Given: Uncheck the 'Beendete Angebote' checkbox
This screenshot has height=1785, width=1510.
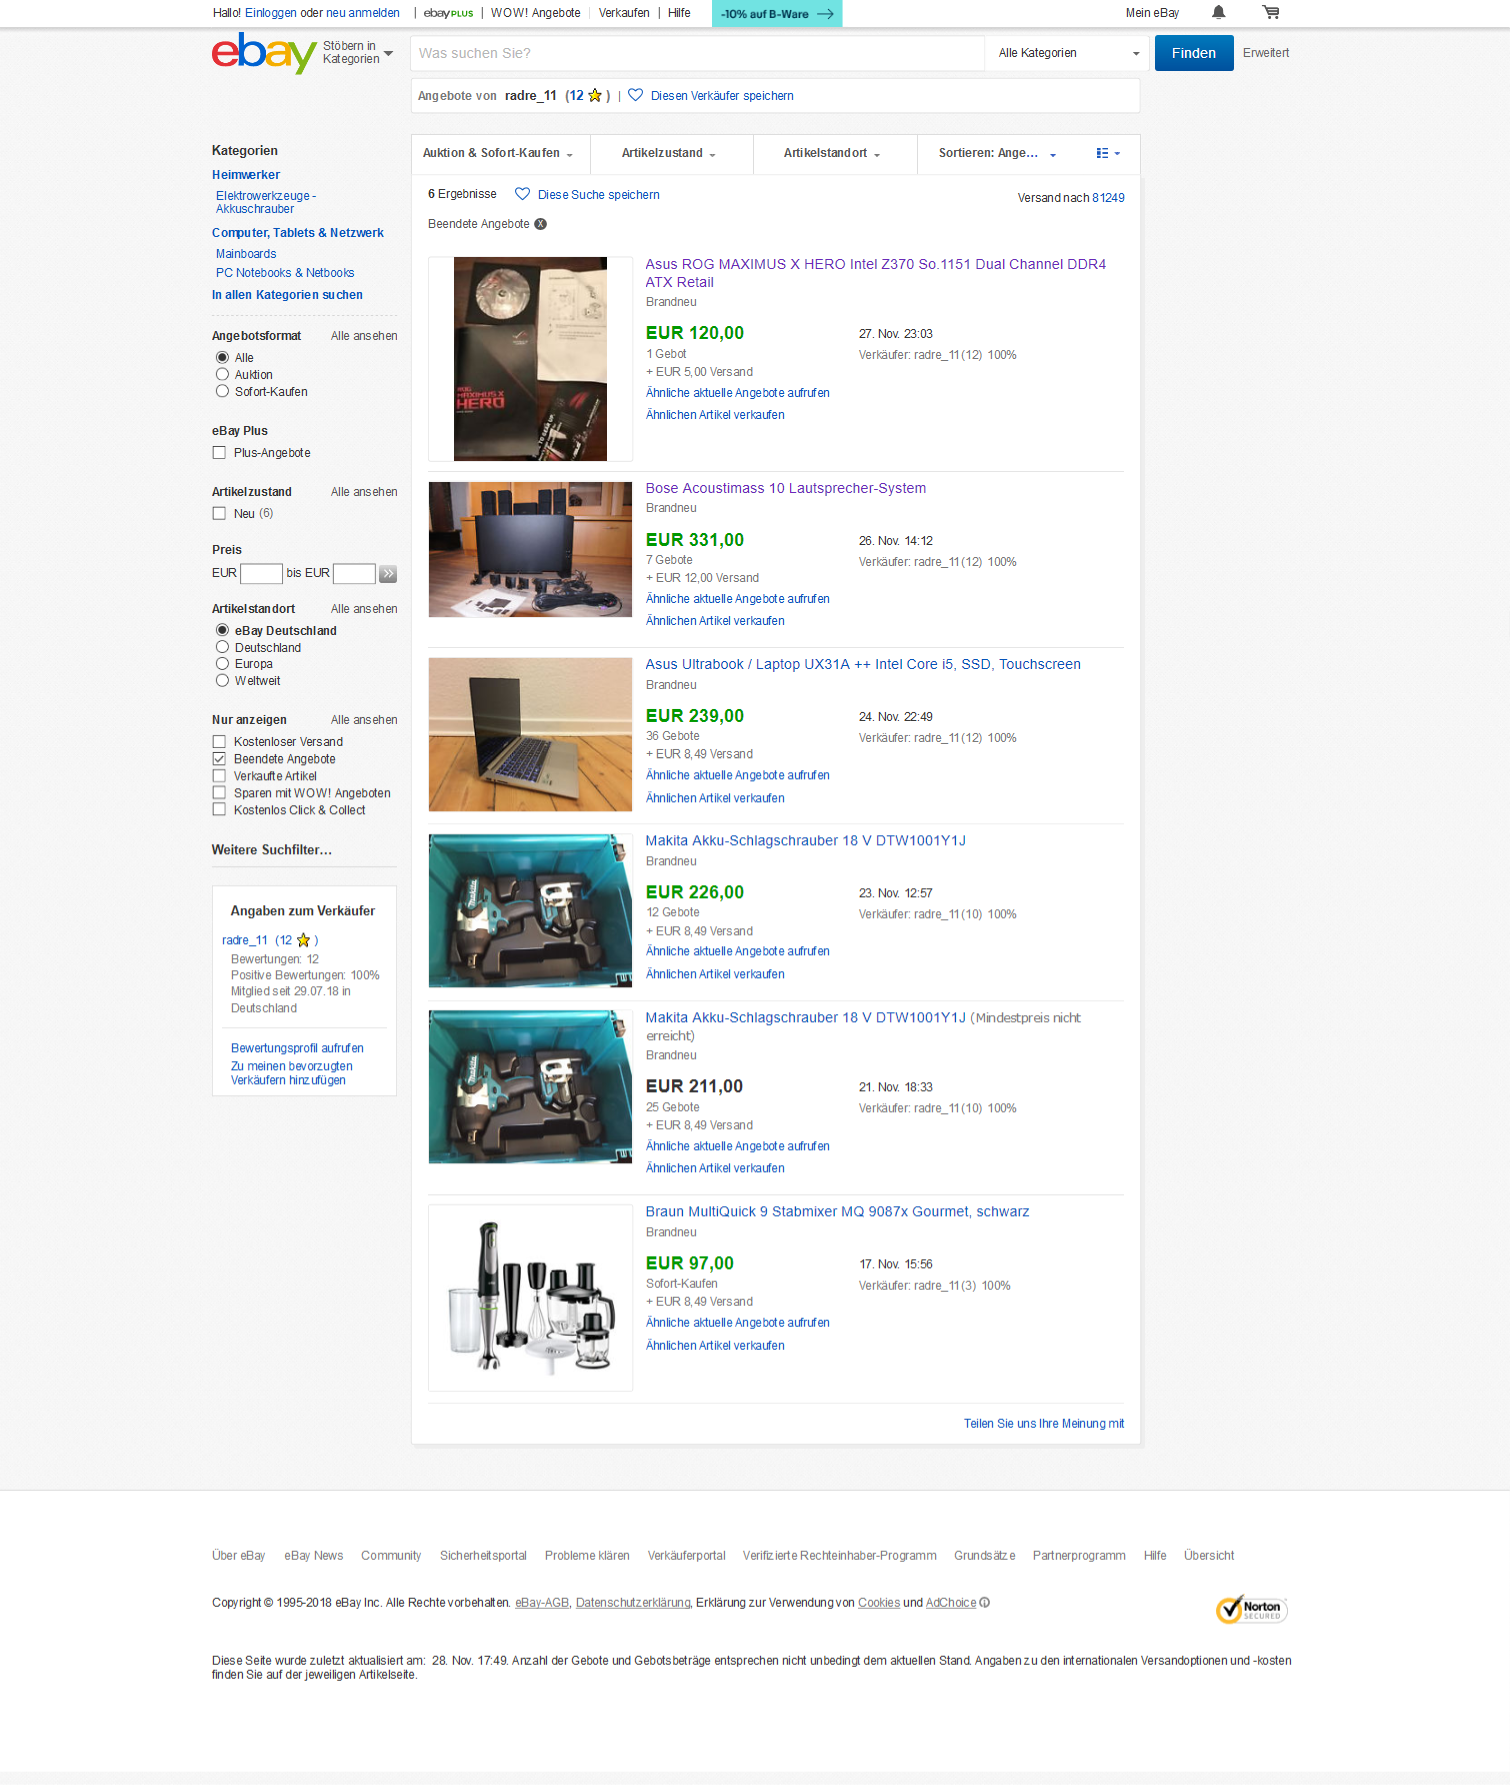Looking at the screenshot, I should pyautogui.click(x=219, y=758).
